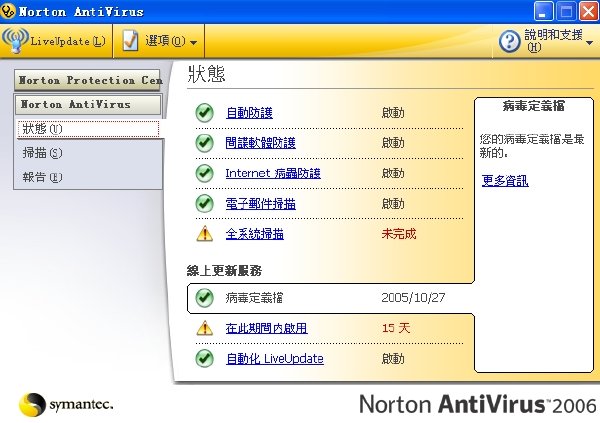Click the Options clipboard checkmark icon
600x423 pixels.
[130, 41]
